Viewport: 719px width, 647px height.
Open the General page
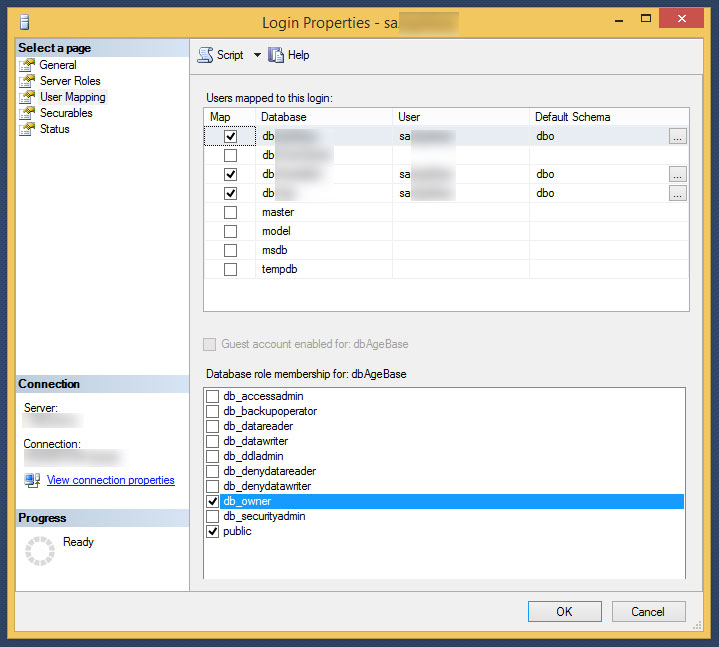[x=58, y=65]
